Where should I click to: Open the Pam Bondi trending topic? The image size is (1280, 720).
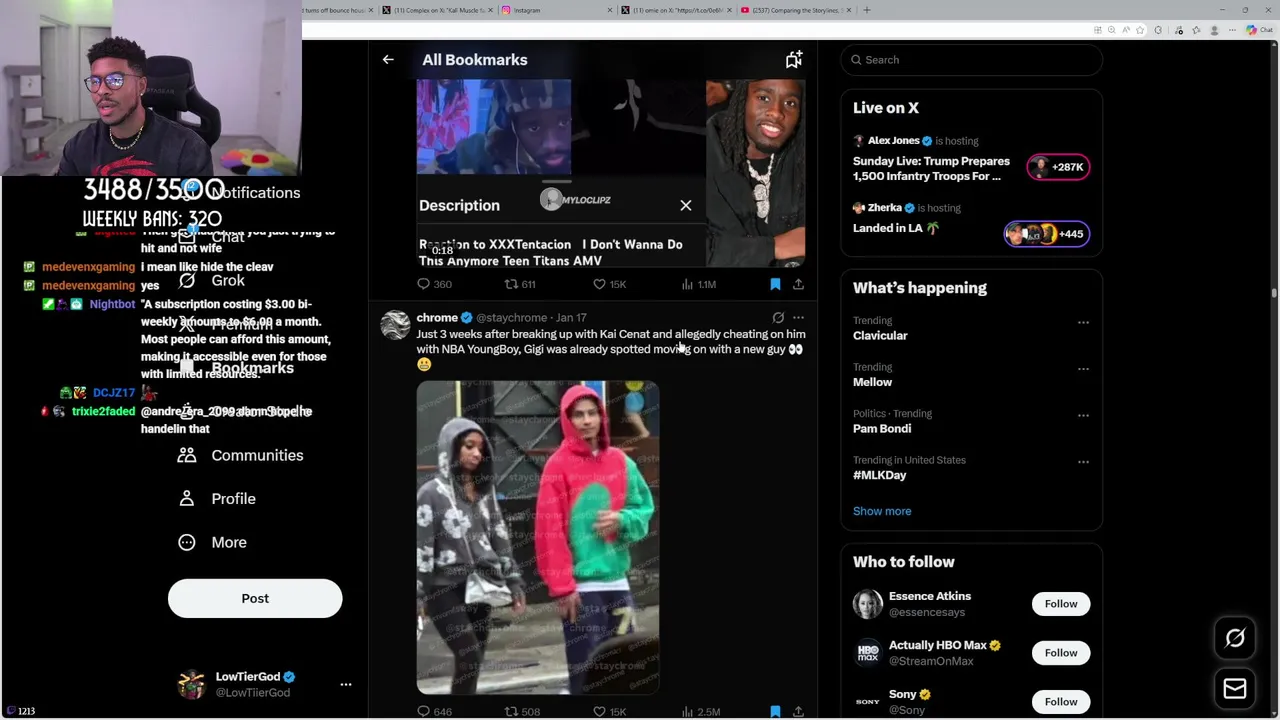point(882,428)
